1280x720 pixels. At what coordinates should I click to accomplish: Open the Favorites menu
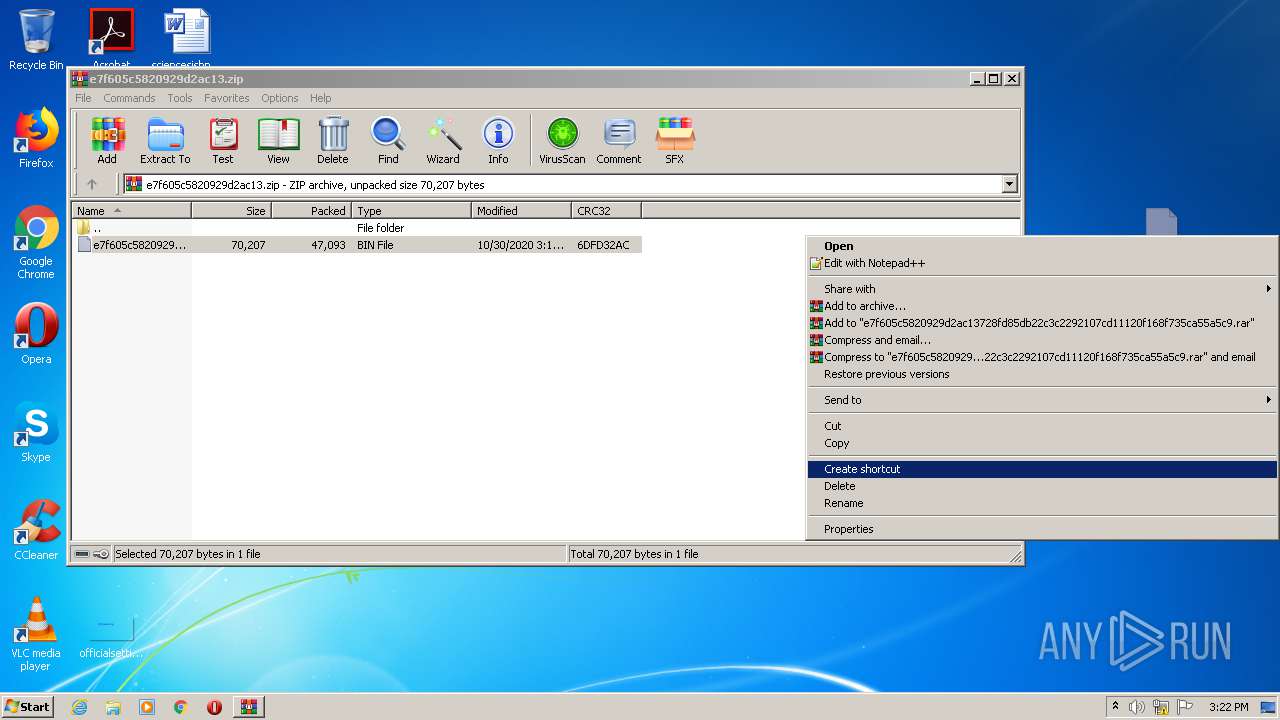227,98
